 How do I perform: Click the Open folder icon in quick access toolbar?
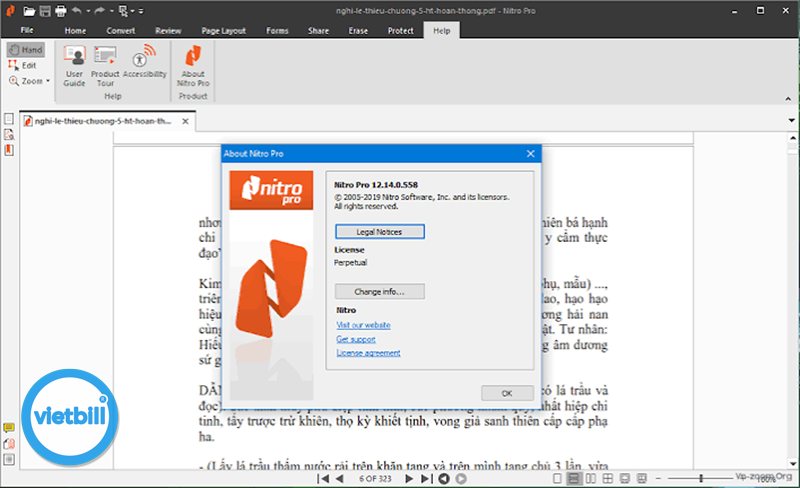(29, 11)
